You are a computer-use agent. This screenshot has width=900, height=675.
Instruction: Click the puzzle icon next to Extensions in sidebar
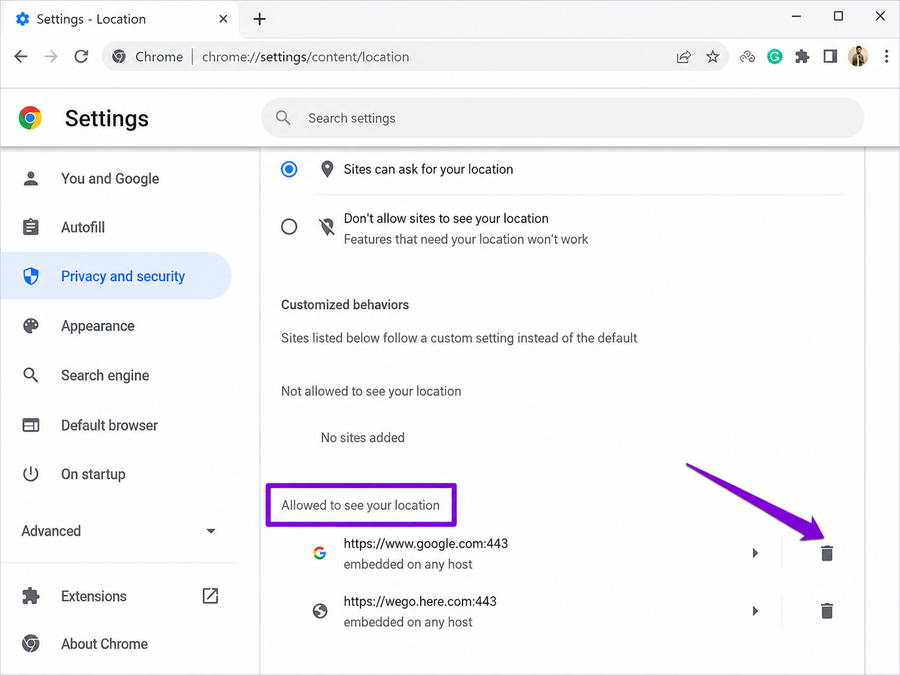tap(31, 596)
